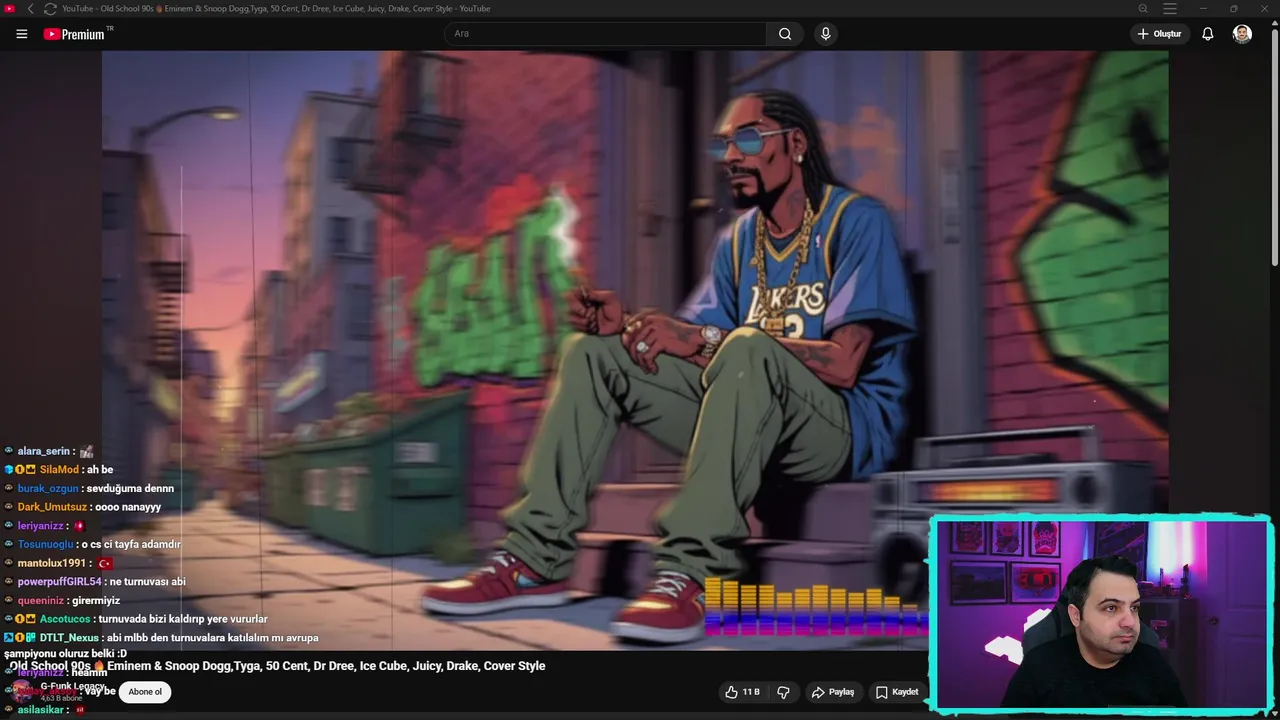Click chat username SilaMod

point(59,470)
